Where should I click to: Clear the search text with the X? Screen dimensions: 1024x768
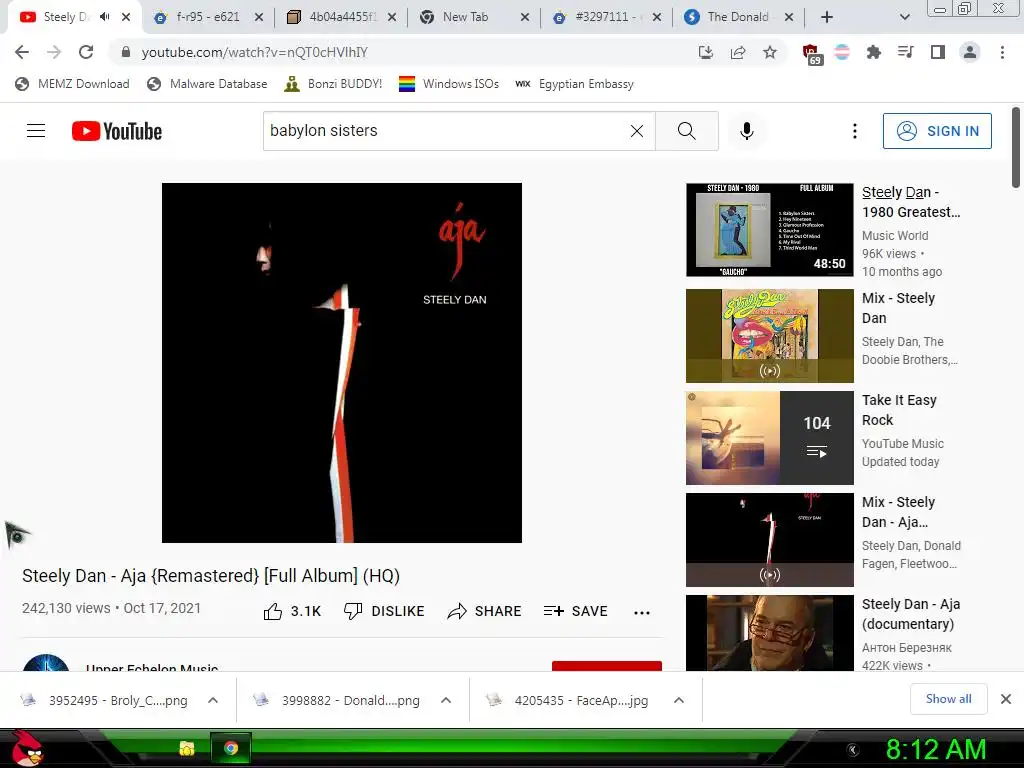click(x=637, y=131)
